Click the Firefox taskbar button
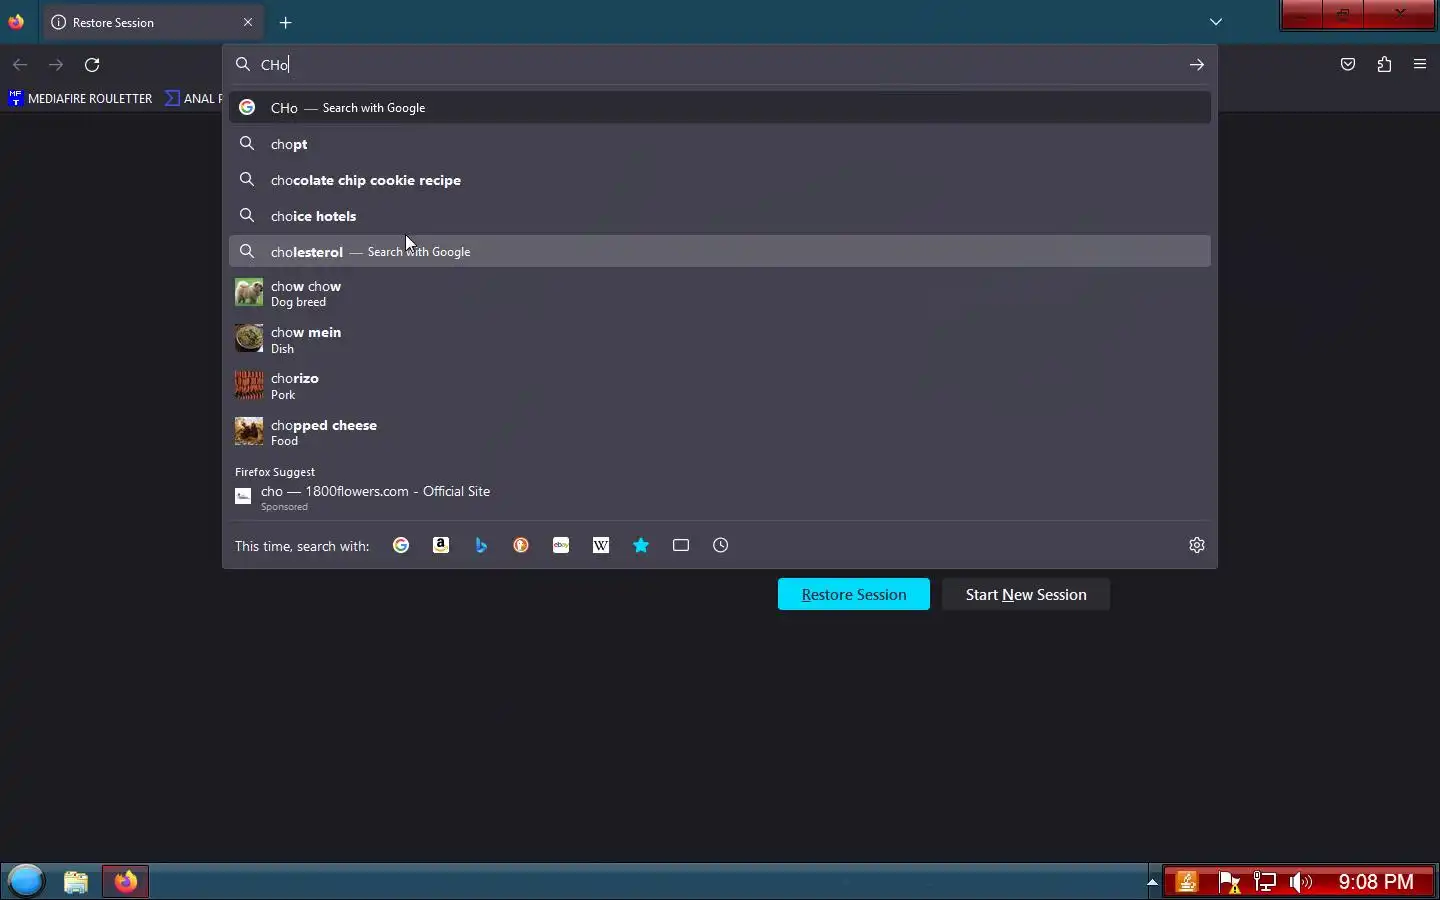The image size is (1440, 900). 126,881
